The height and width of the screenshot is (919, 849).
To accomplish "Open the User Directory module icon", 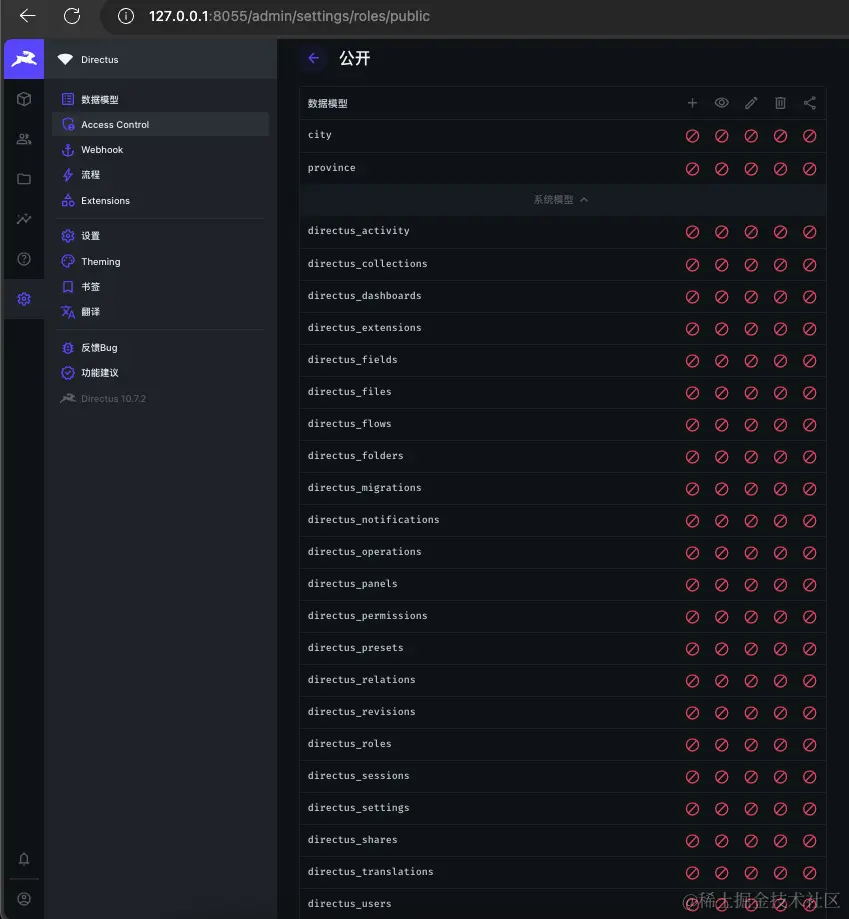I will [x=24, y=139].
